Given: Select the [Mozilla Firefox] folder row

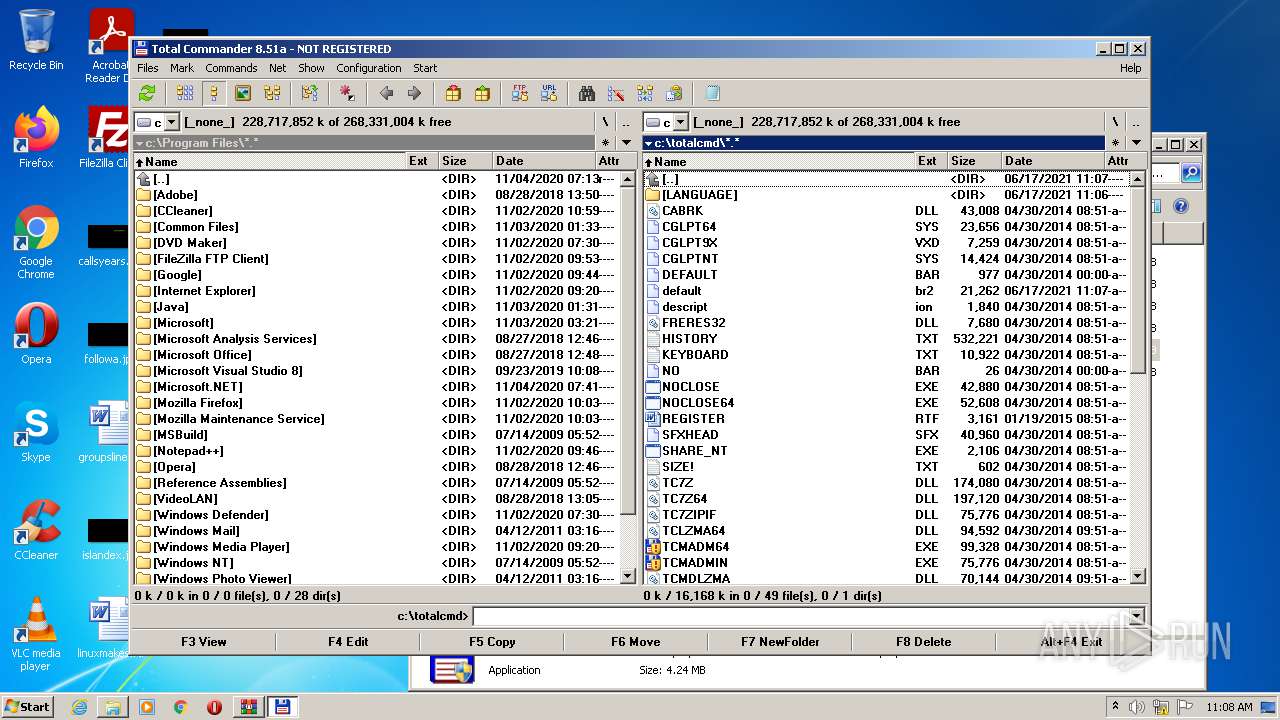Looking at the screenshot, I should point(377,403).
